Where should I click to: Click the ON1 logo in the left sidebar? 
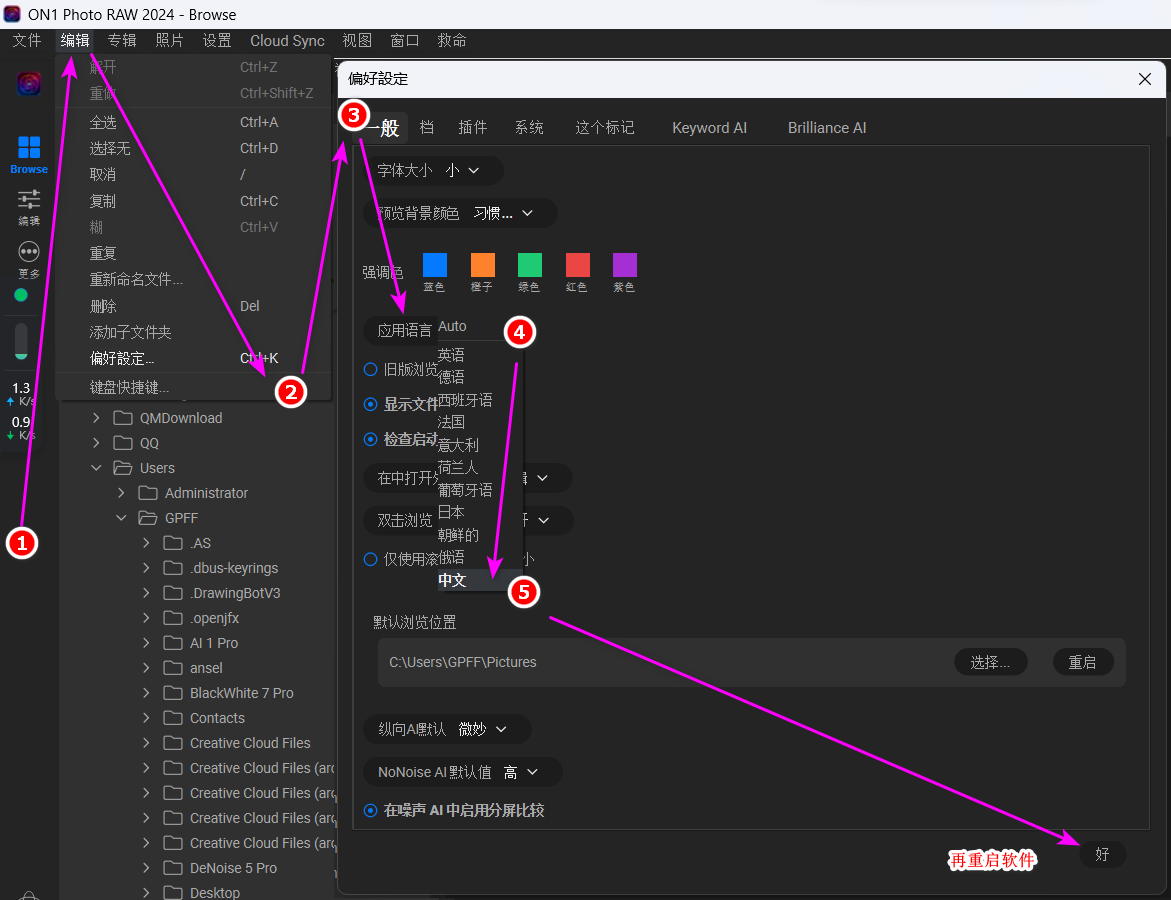coord(28,83)
